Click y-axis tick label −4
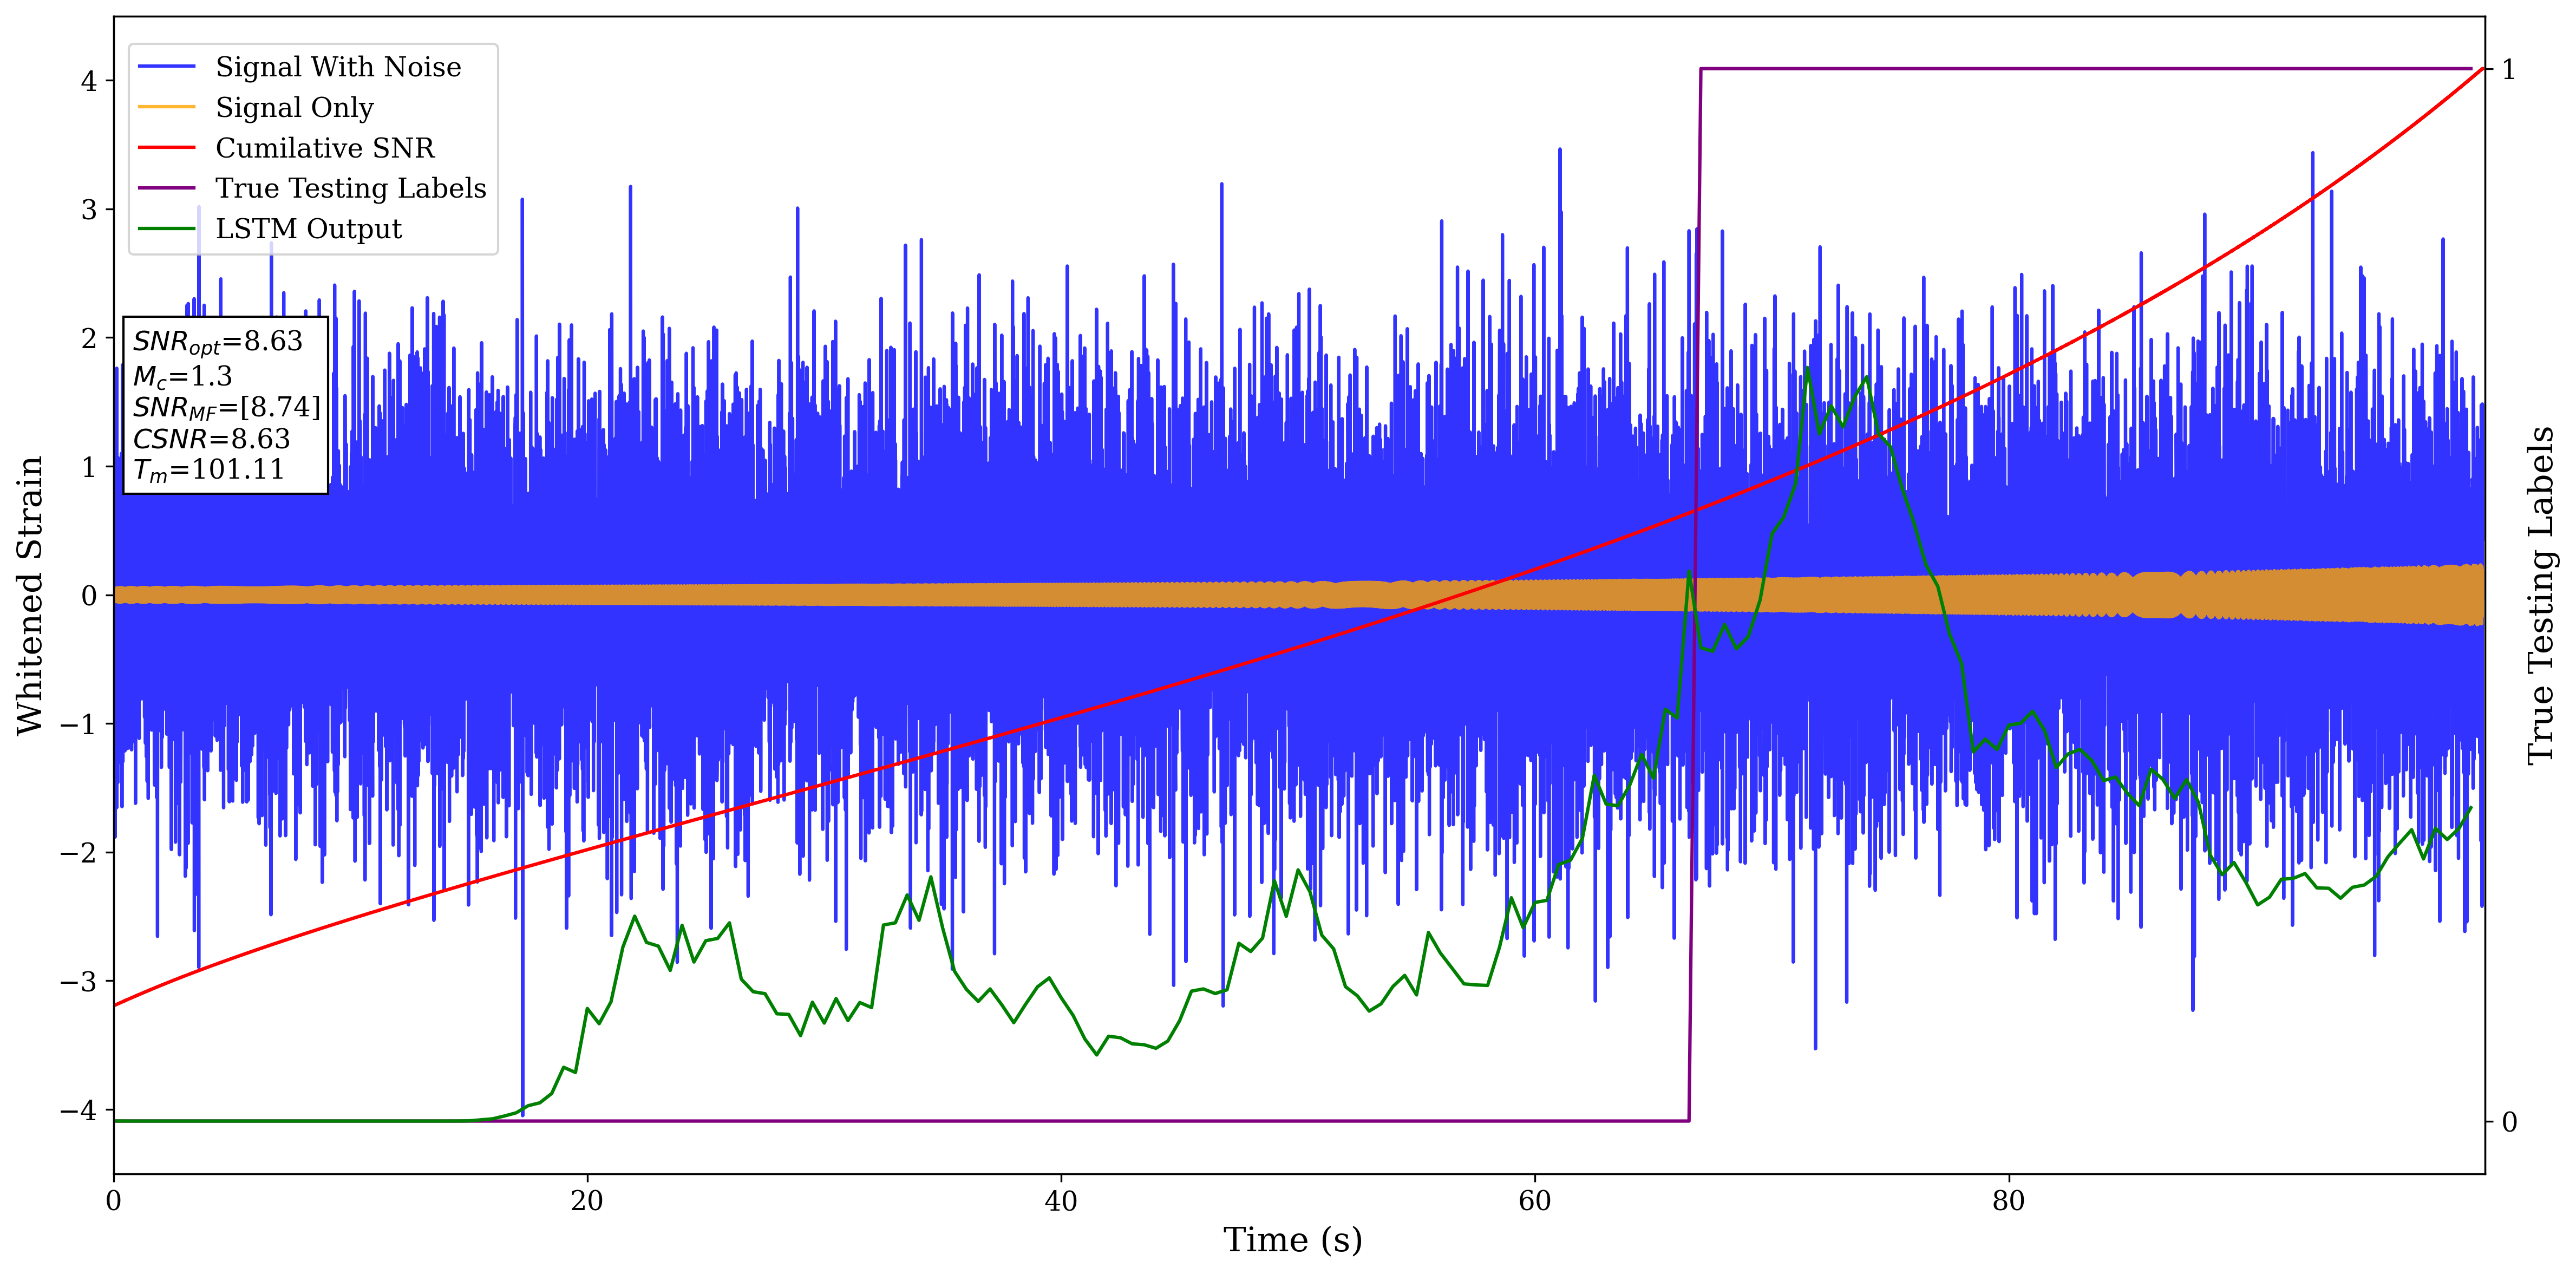2576x1274 pixels. pyautogui.click(x=79, y=1110)
